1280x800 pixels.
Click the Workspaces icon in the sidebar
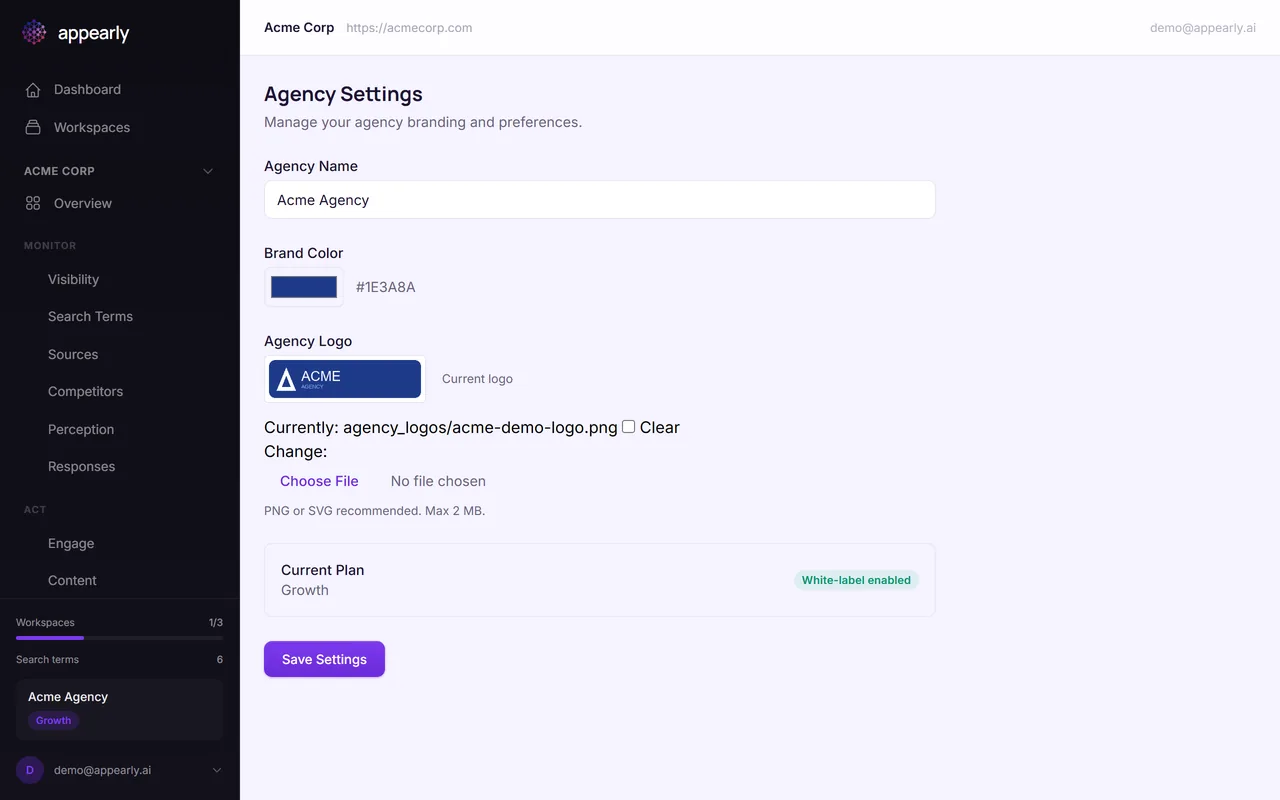tap(33, 127)
